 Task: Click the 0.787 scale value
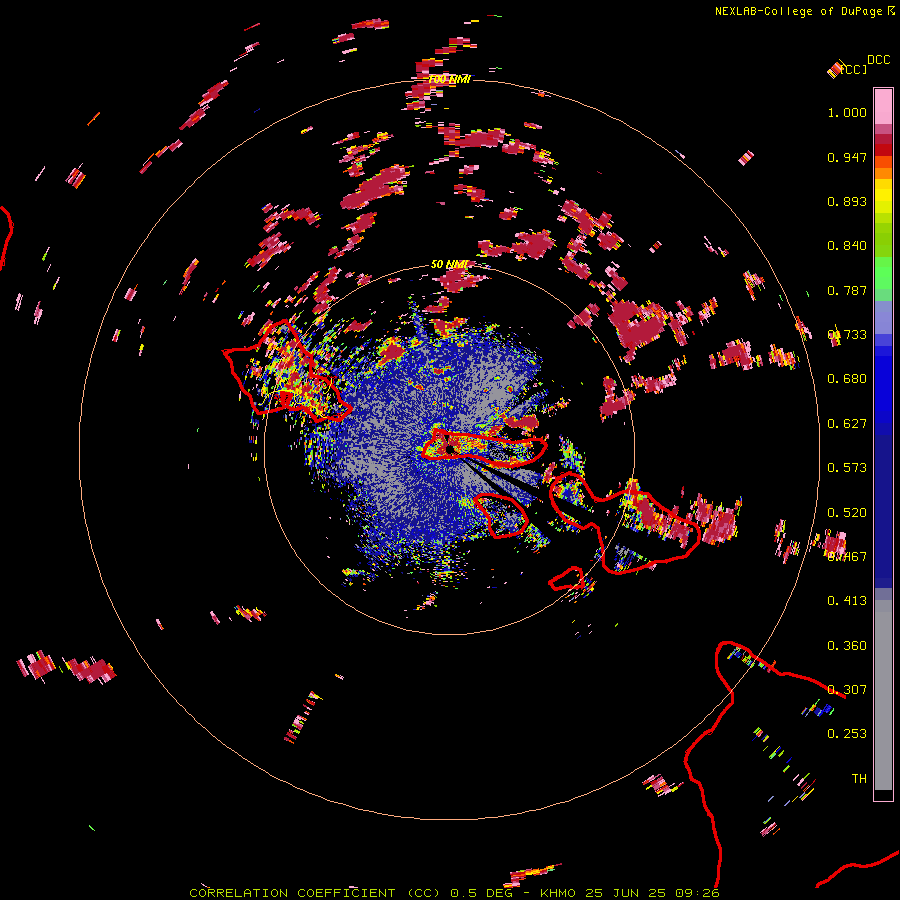coord(847,290)
